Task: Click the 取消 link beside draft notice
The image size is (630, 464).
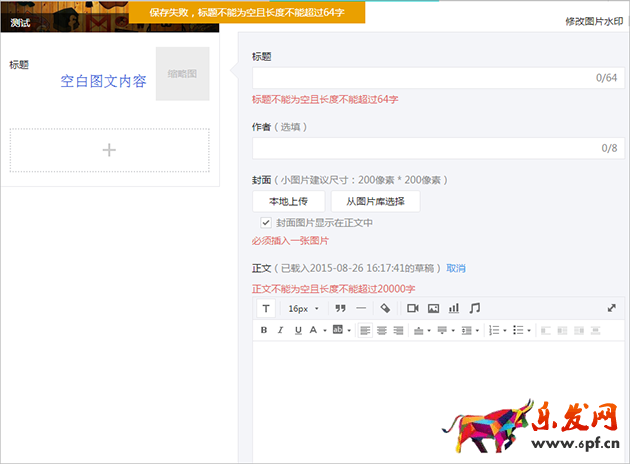Action: pos(456,268)
